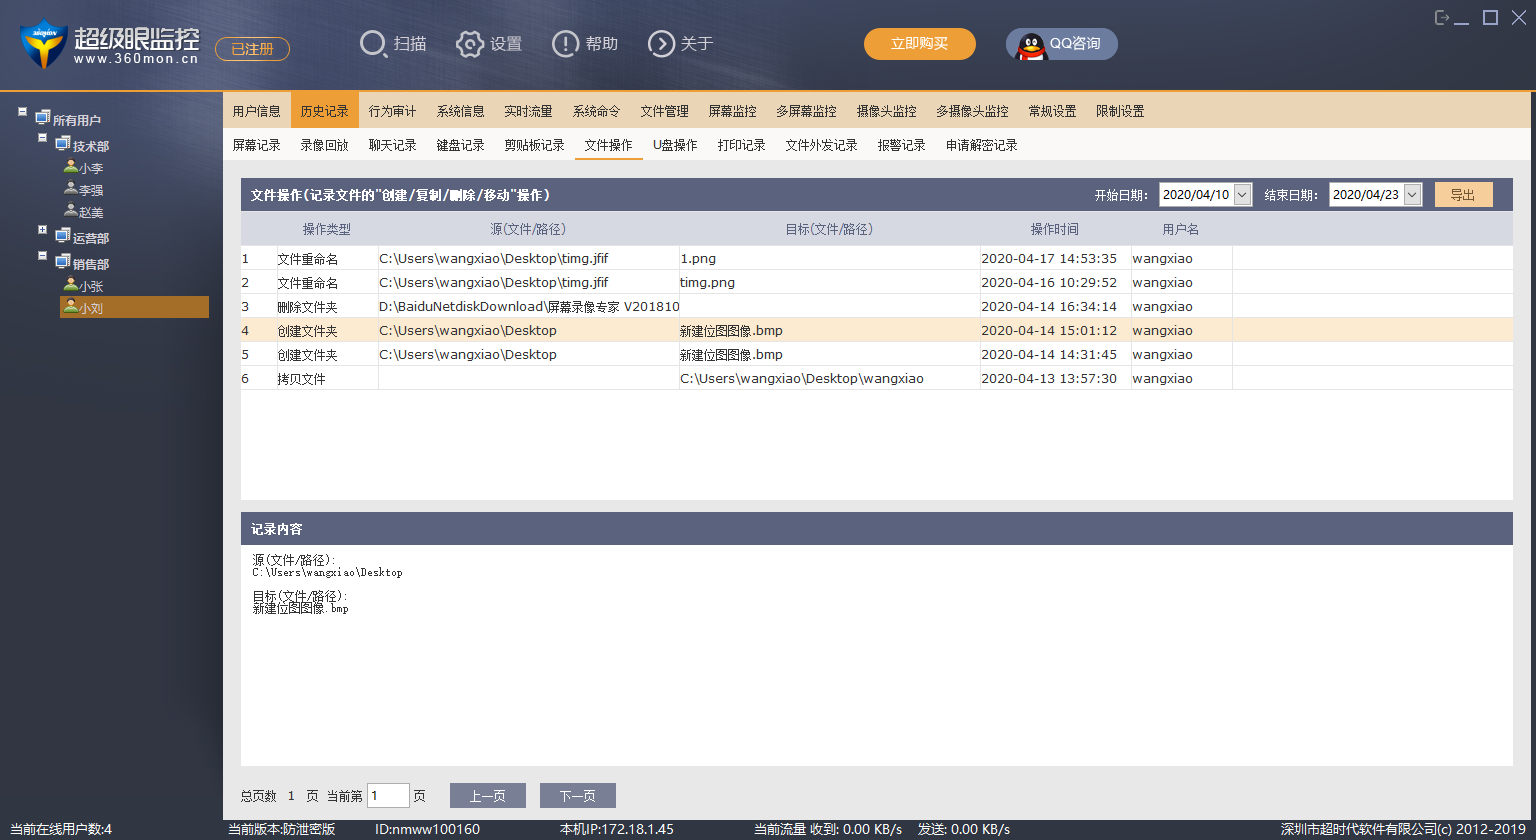The width and height of the screenshot is (1536, 840).
Task: Click the 导出 export button
Action: [x=1463, y=195]
